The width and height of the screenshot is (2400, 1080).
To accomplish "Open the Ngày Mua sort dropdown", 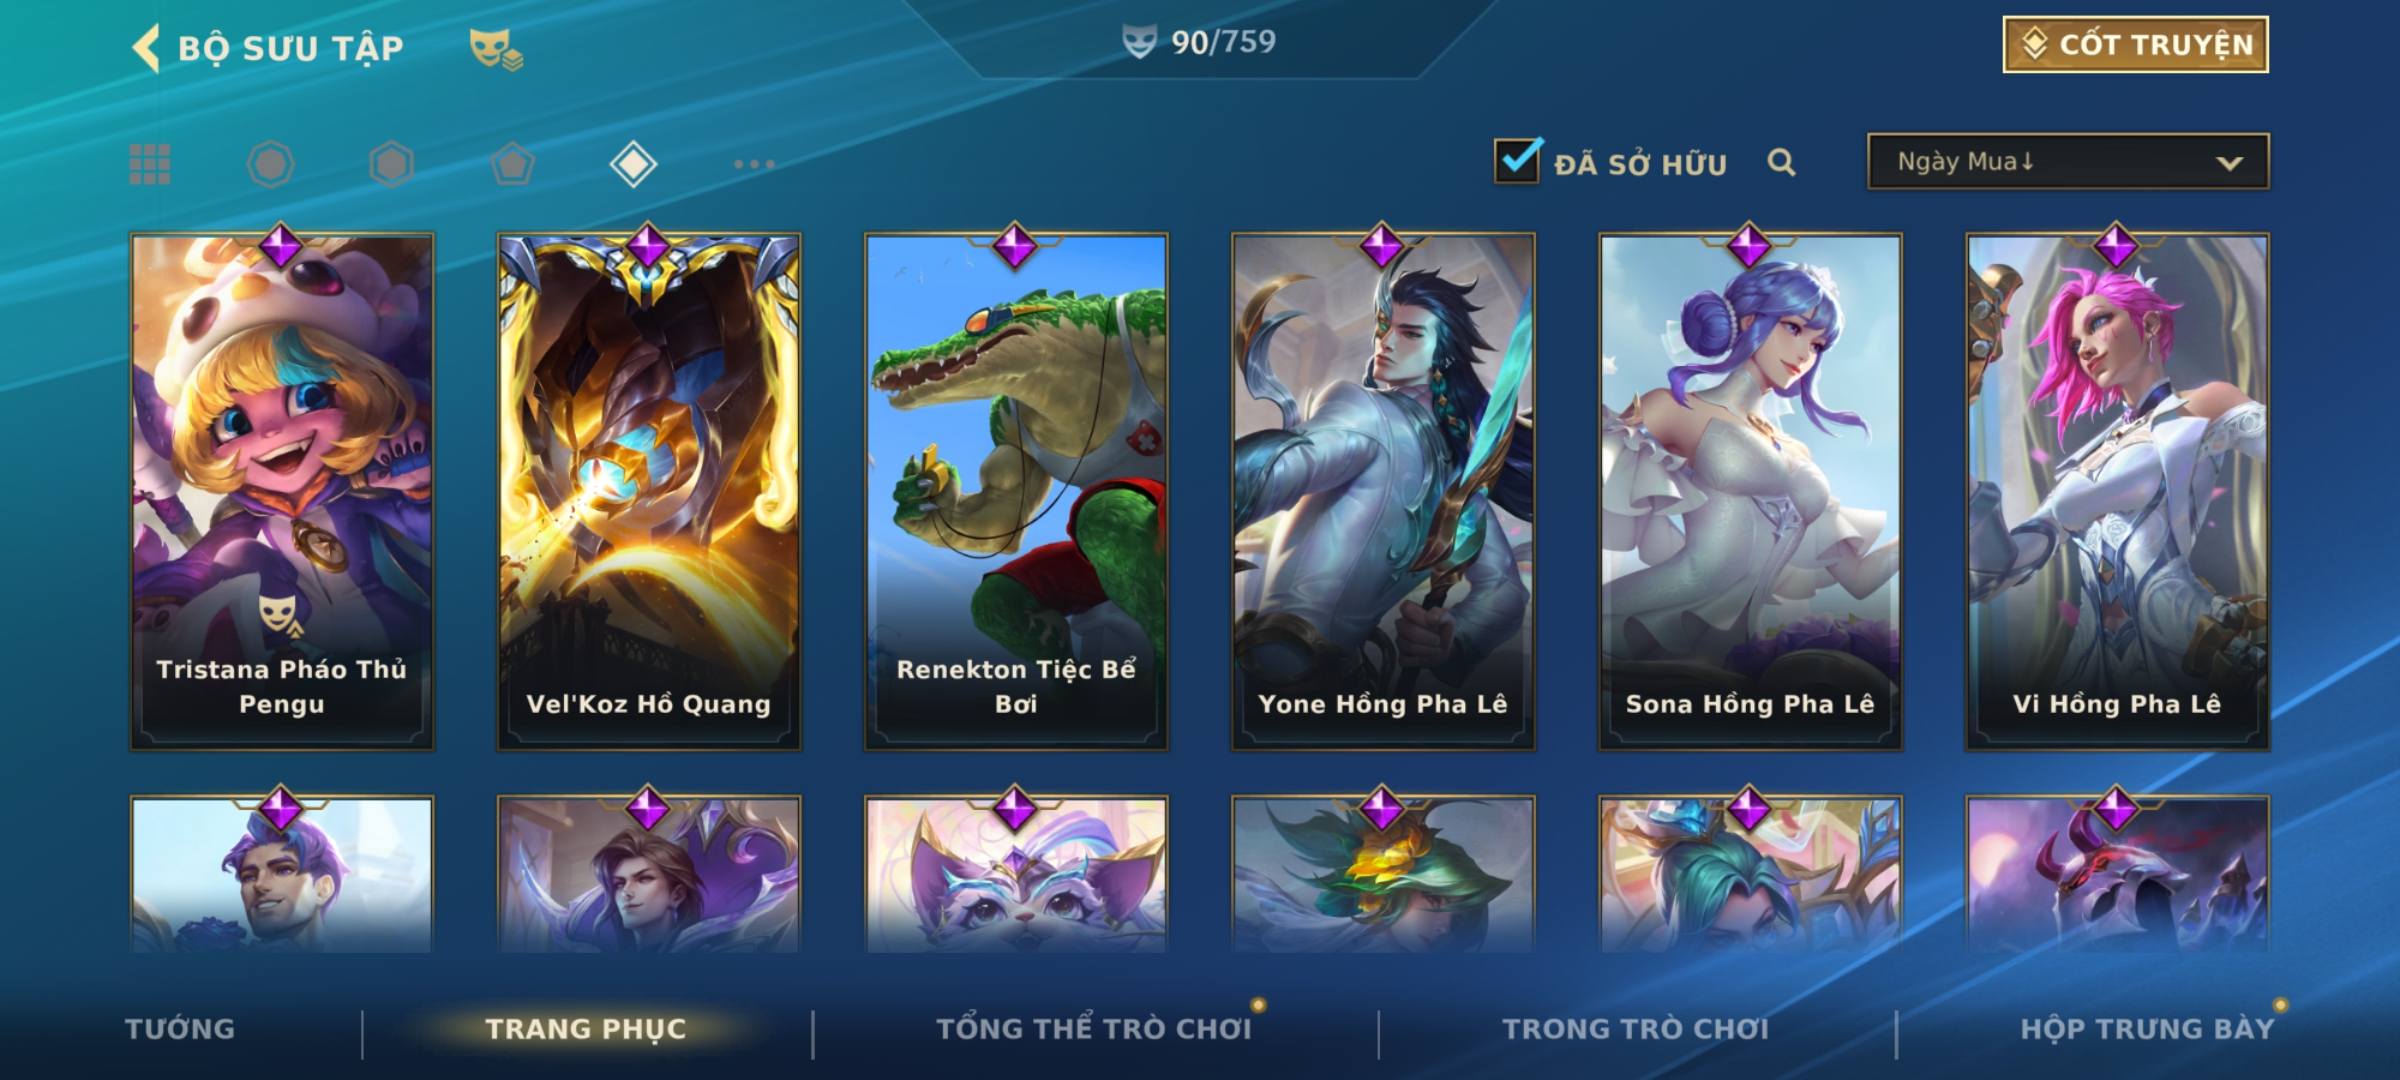I will (2068, 161).
